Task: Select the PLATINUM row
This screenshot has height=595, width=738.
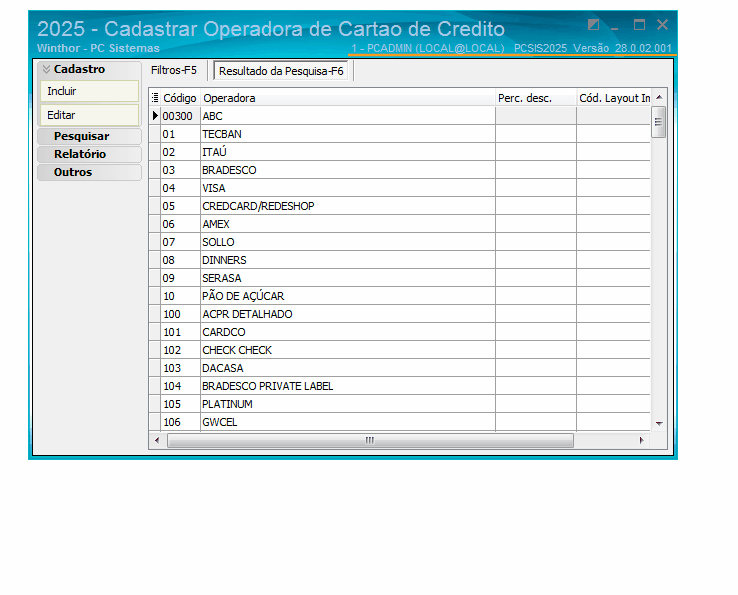Action: [x=400, y=404]
